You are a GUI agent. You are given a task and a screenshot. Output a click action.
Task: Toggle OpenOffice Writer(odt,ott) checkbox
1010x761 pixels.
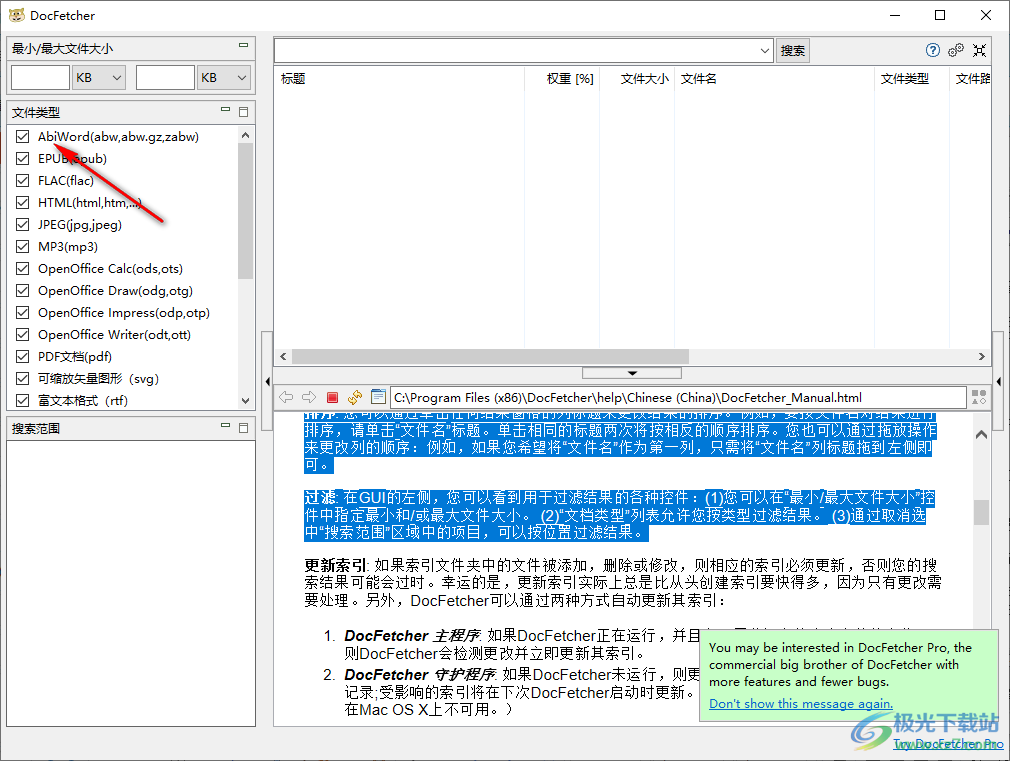[x=23, y=334]
